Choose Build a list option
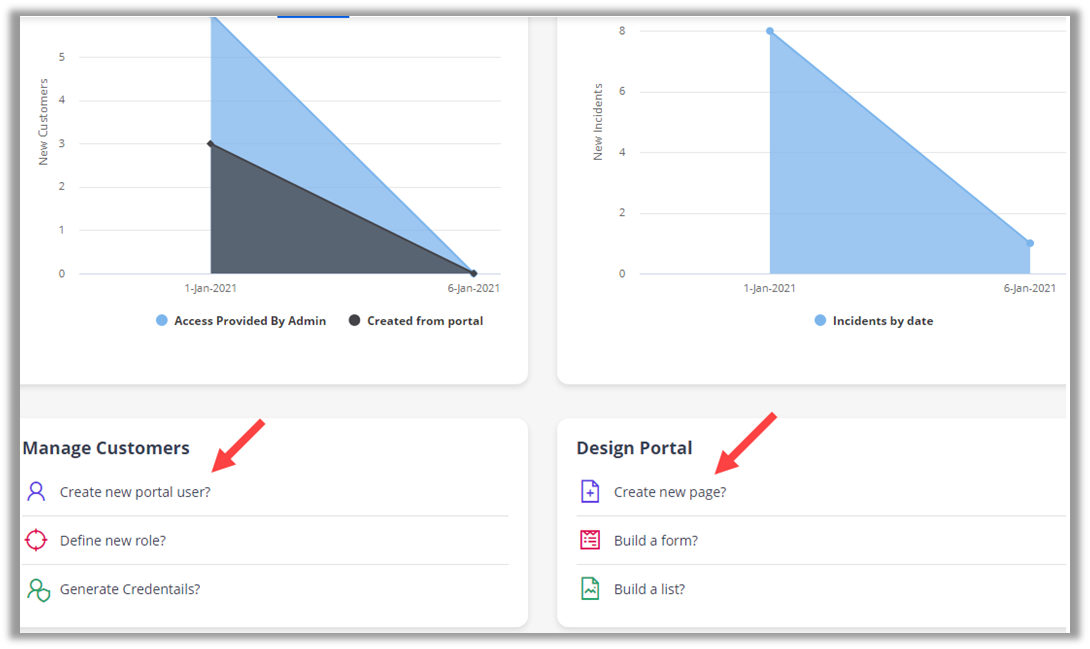The image size is (1090, 649). click(650, 589)
